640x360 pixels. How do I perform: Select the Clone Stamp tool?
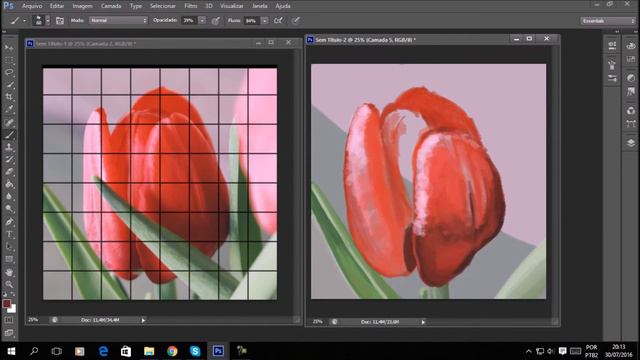(x=9, y=147)
